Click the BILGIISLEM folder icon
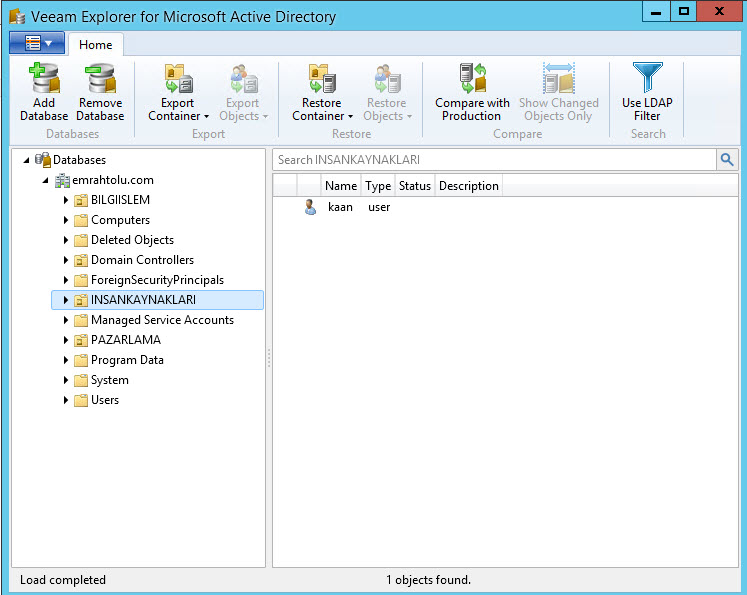 (x=81, y=200)
